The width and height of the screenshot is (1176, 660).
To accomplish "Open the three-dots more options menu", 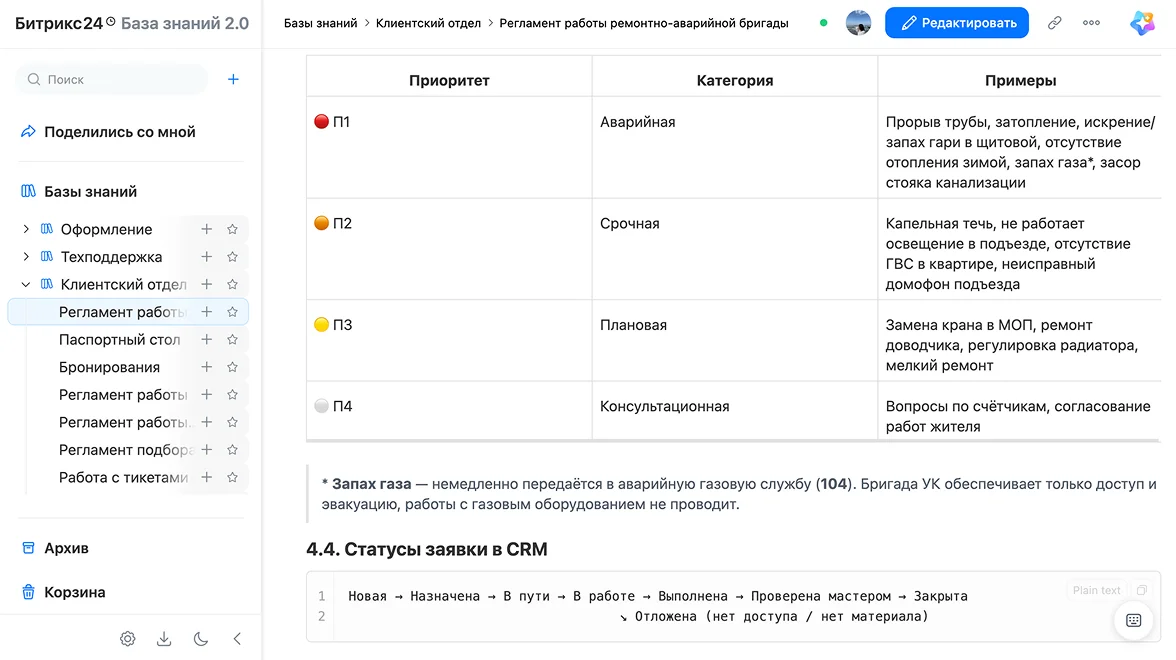I will [1091, 22].
